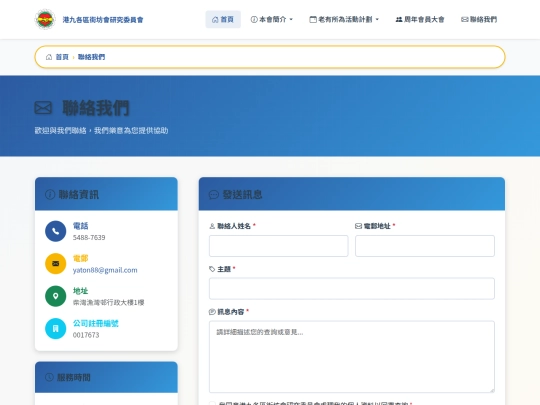Click the 聯絡人姓名 input field
Viewport: 540px width, 405px height.
pos(279,246)
